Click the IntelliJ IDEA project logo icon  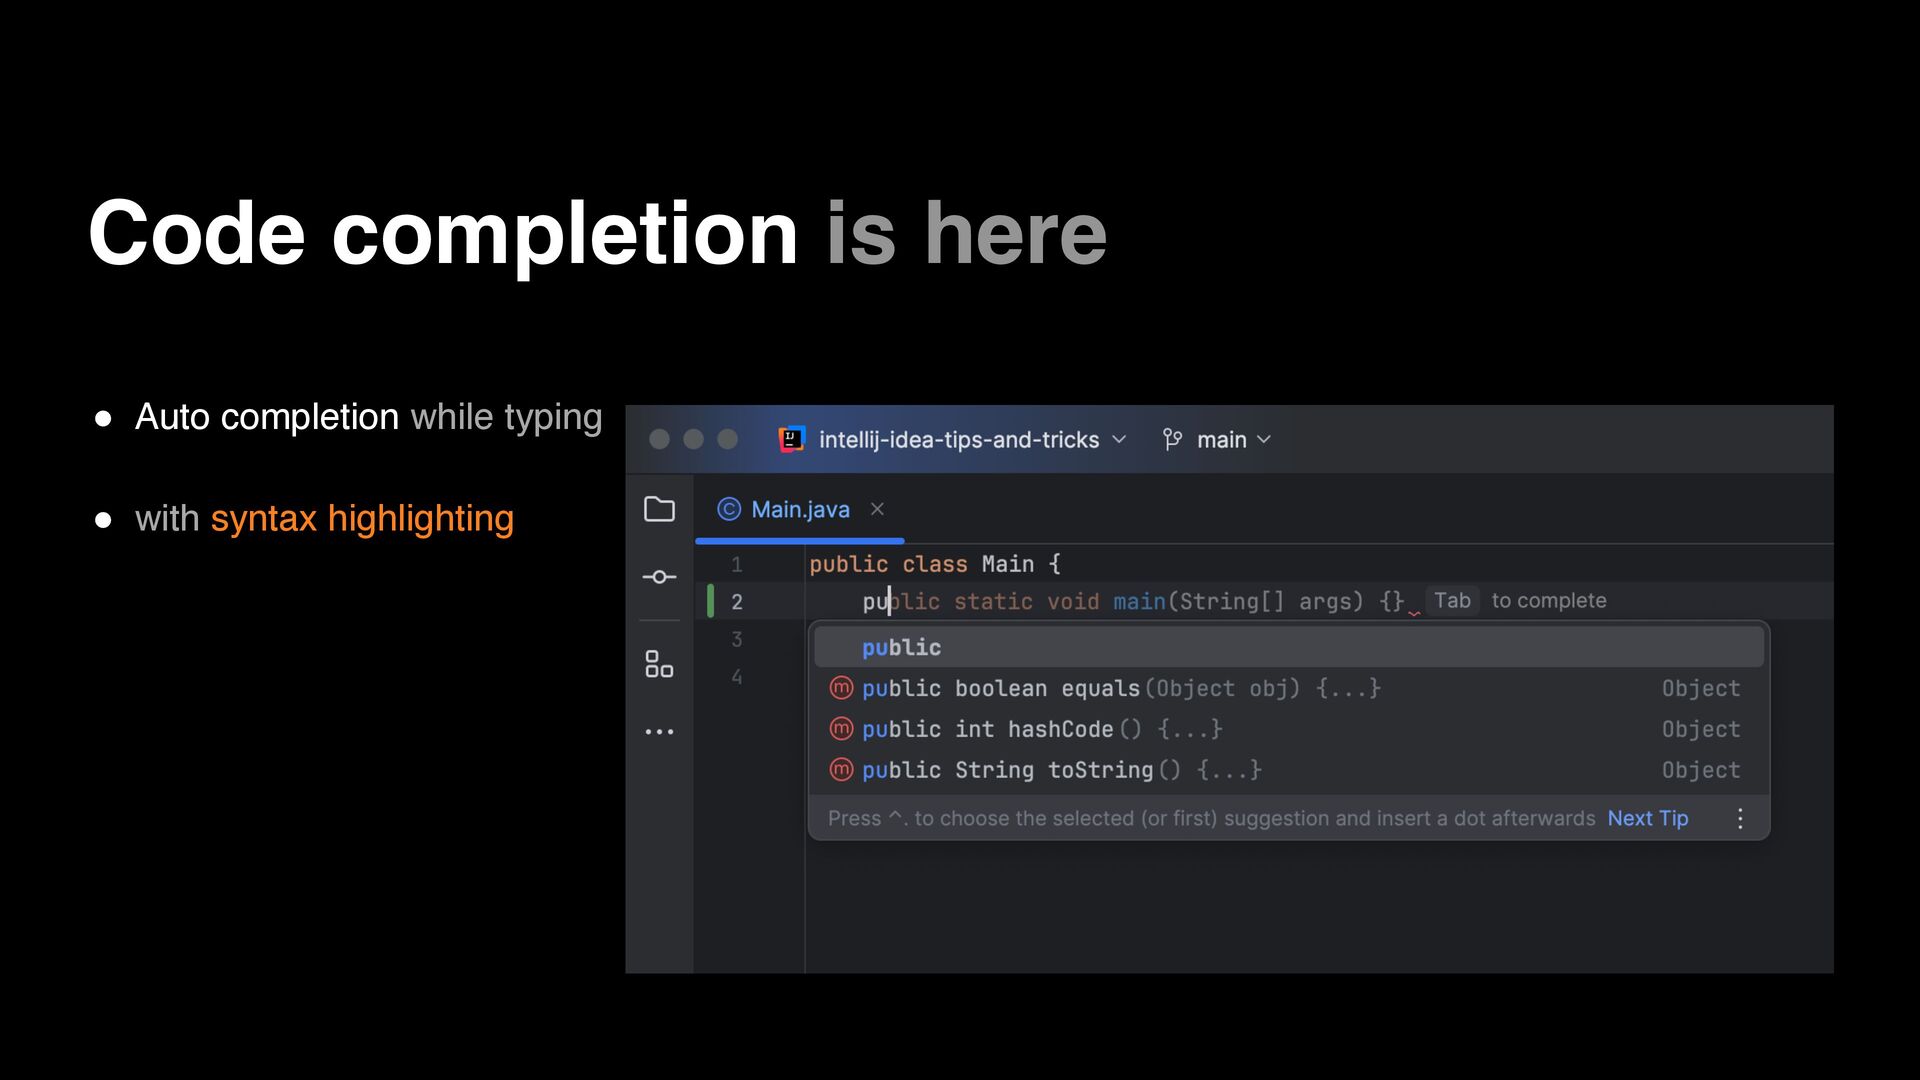[x=791, y=439]
